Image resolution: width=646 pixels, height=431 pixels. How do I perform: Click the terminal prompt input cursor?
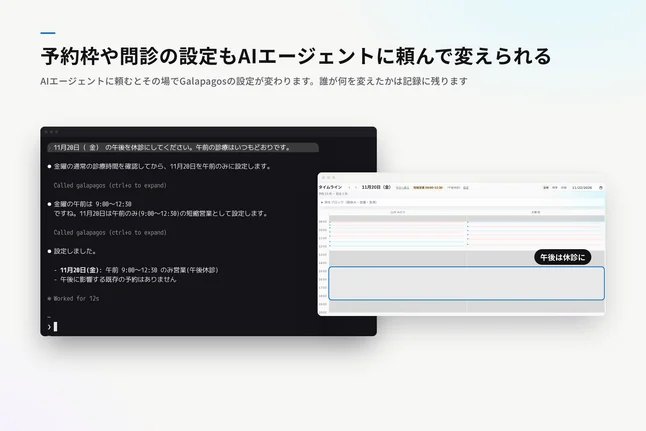(56, 327)
